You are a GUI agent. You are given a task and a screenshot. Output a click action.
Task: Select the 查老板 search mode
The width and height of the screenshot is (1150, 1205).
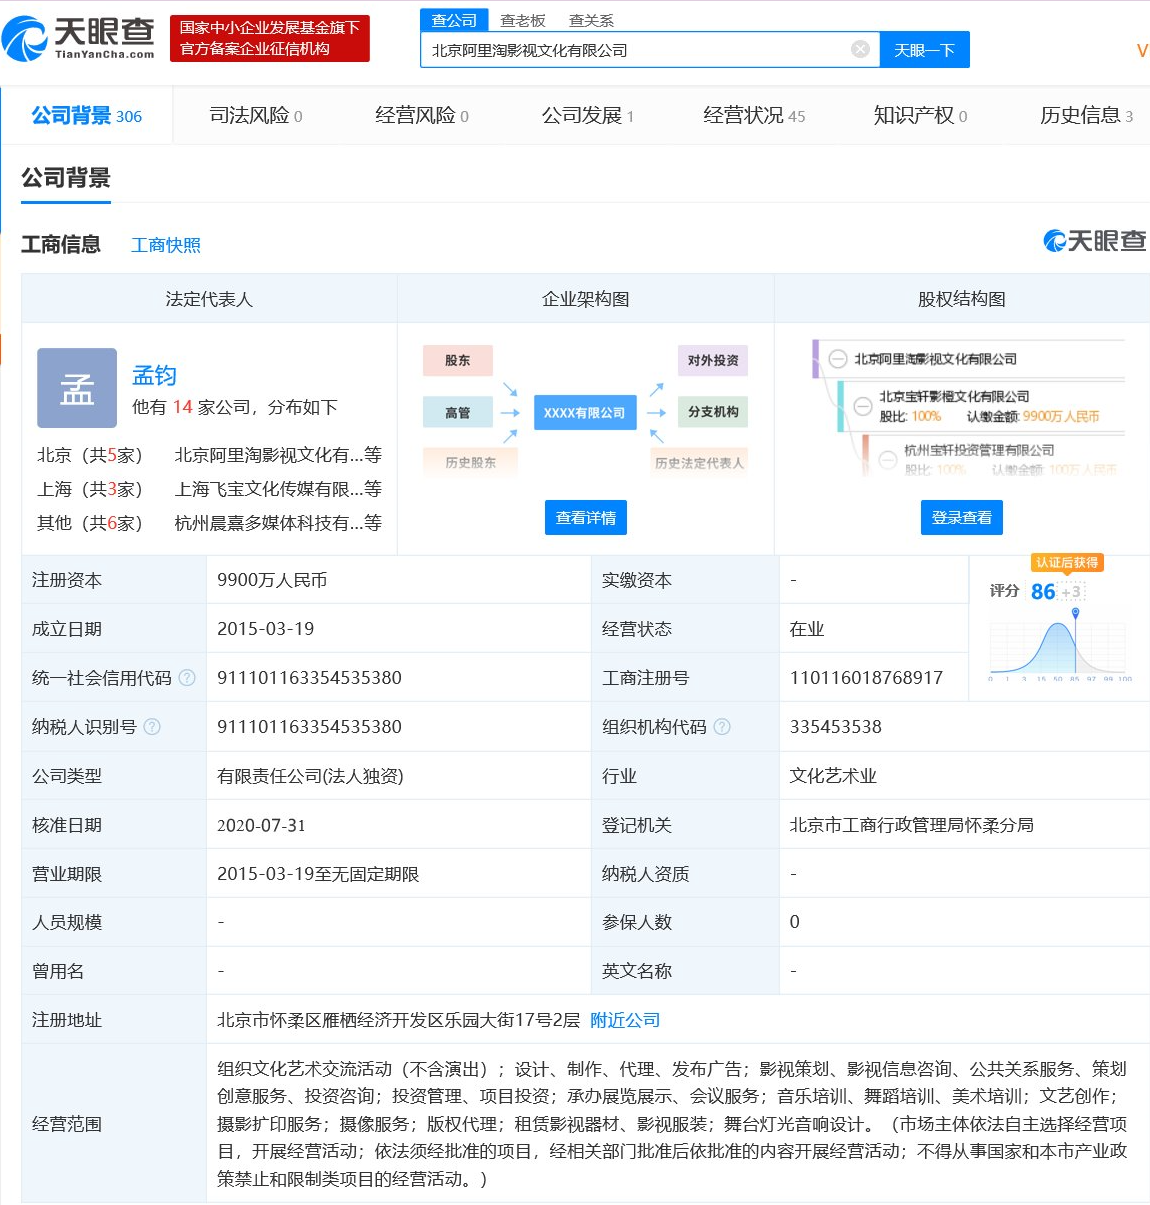[522, 20]
